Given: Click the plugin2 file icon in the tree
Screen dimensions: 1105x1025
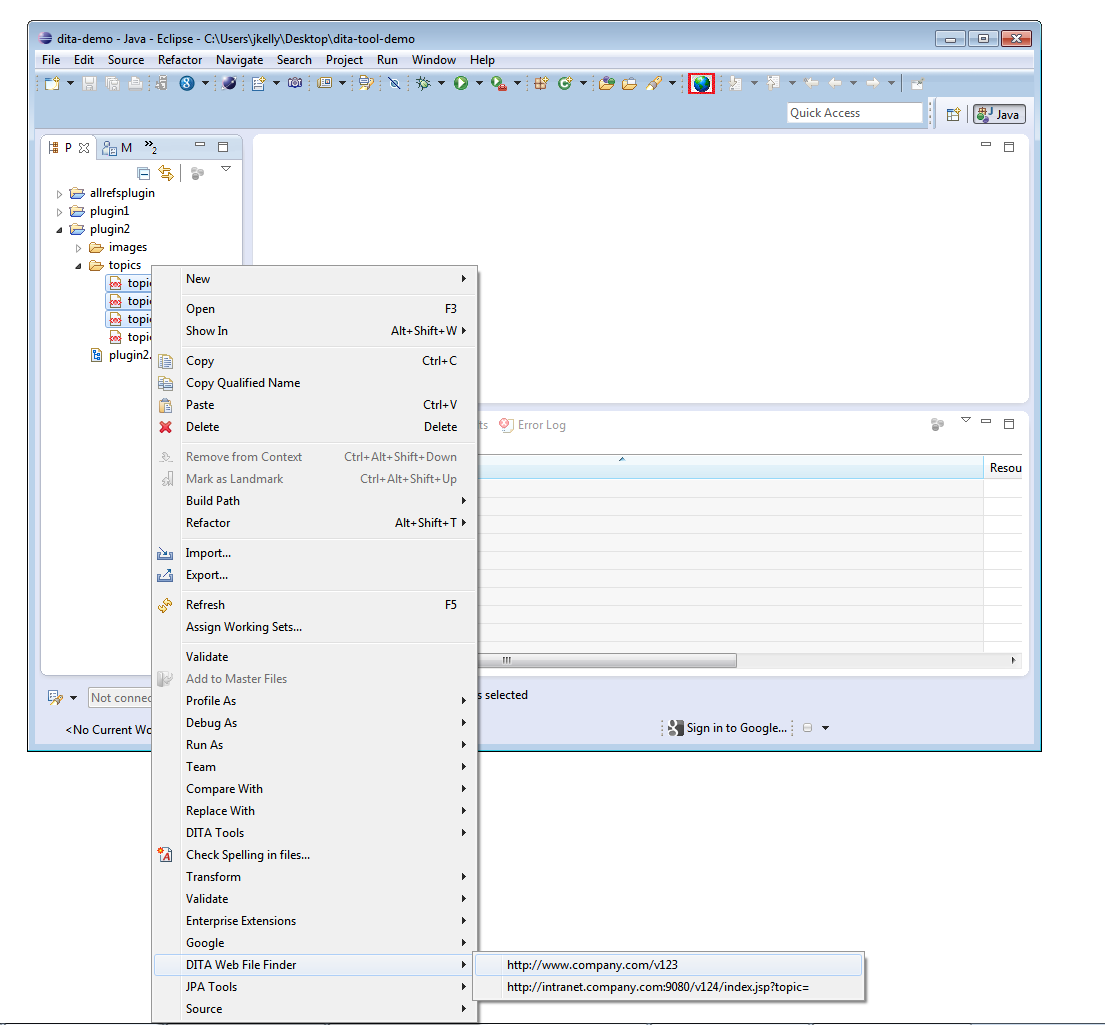Looking at the screenshot, I should pyautogui.click(x=97, y=355).
